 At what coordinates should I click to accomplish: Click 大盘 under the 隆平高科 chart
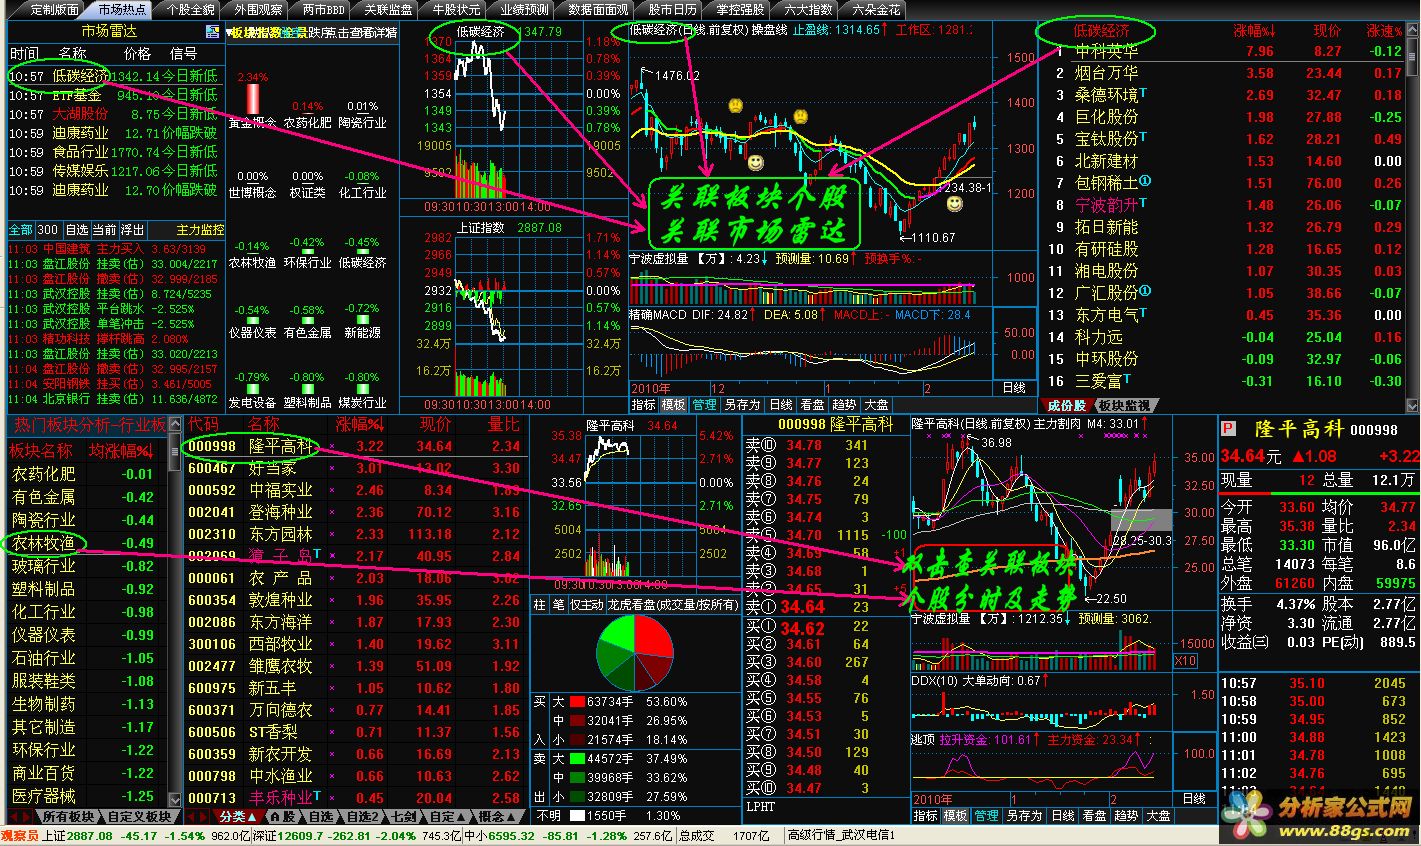tap(1158, 816)
